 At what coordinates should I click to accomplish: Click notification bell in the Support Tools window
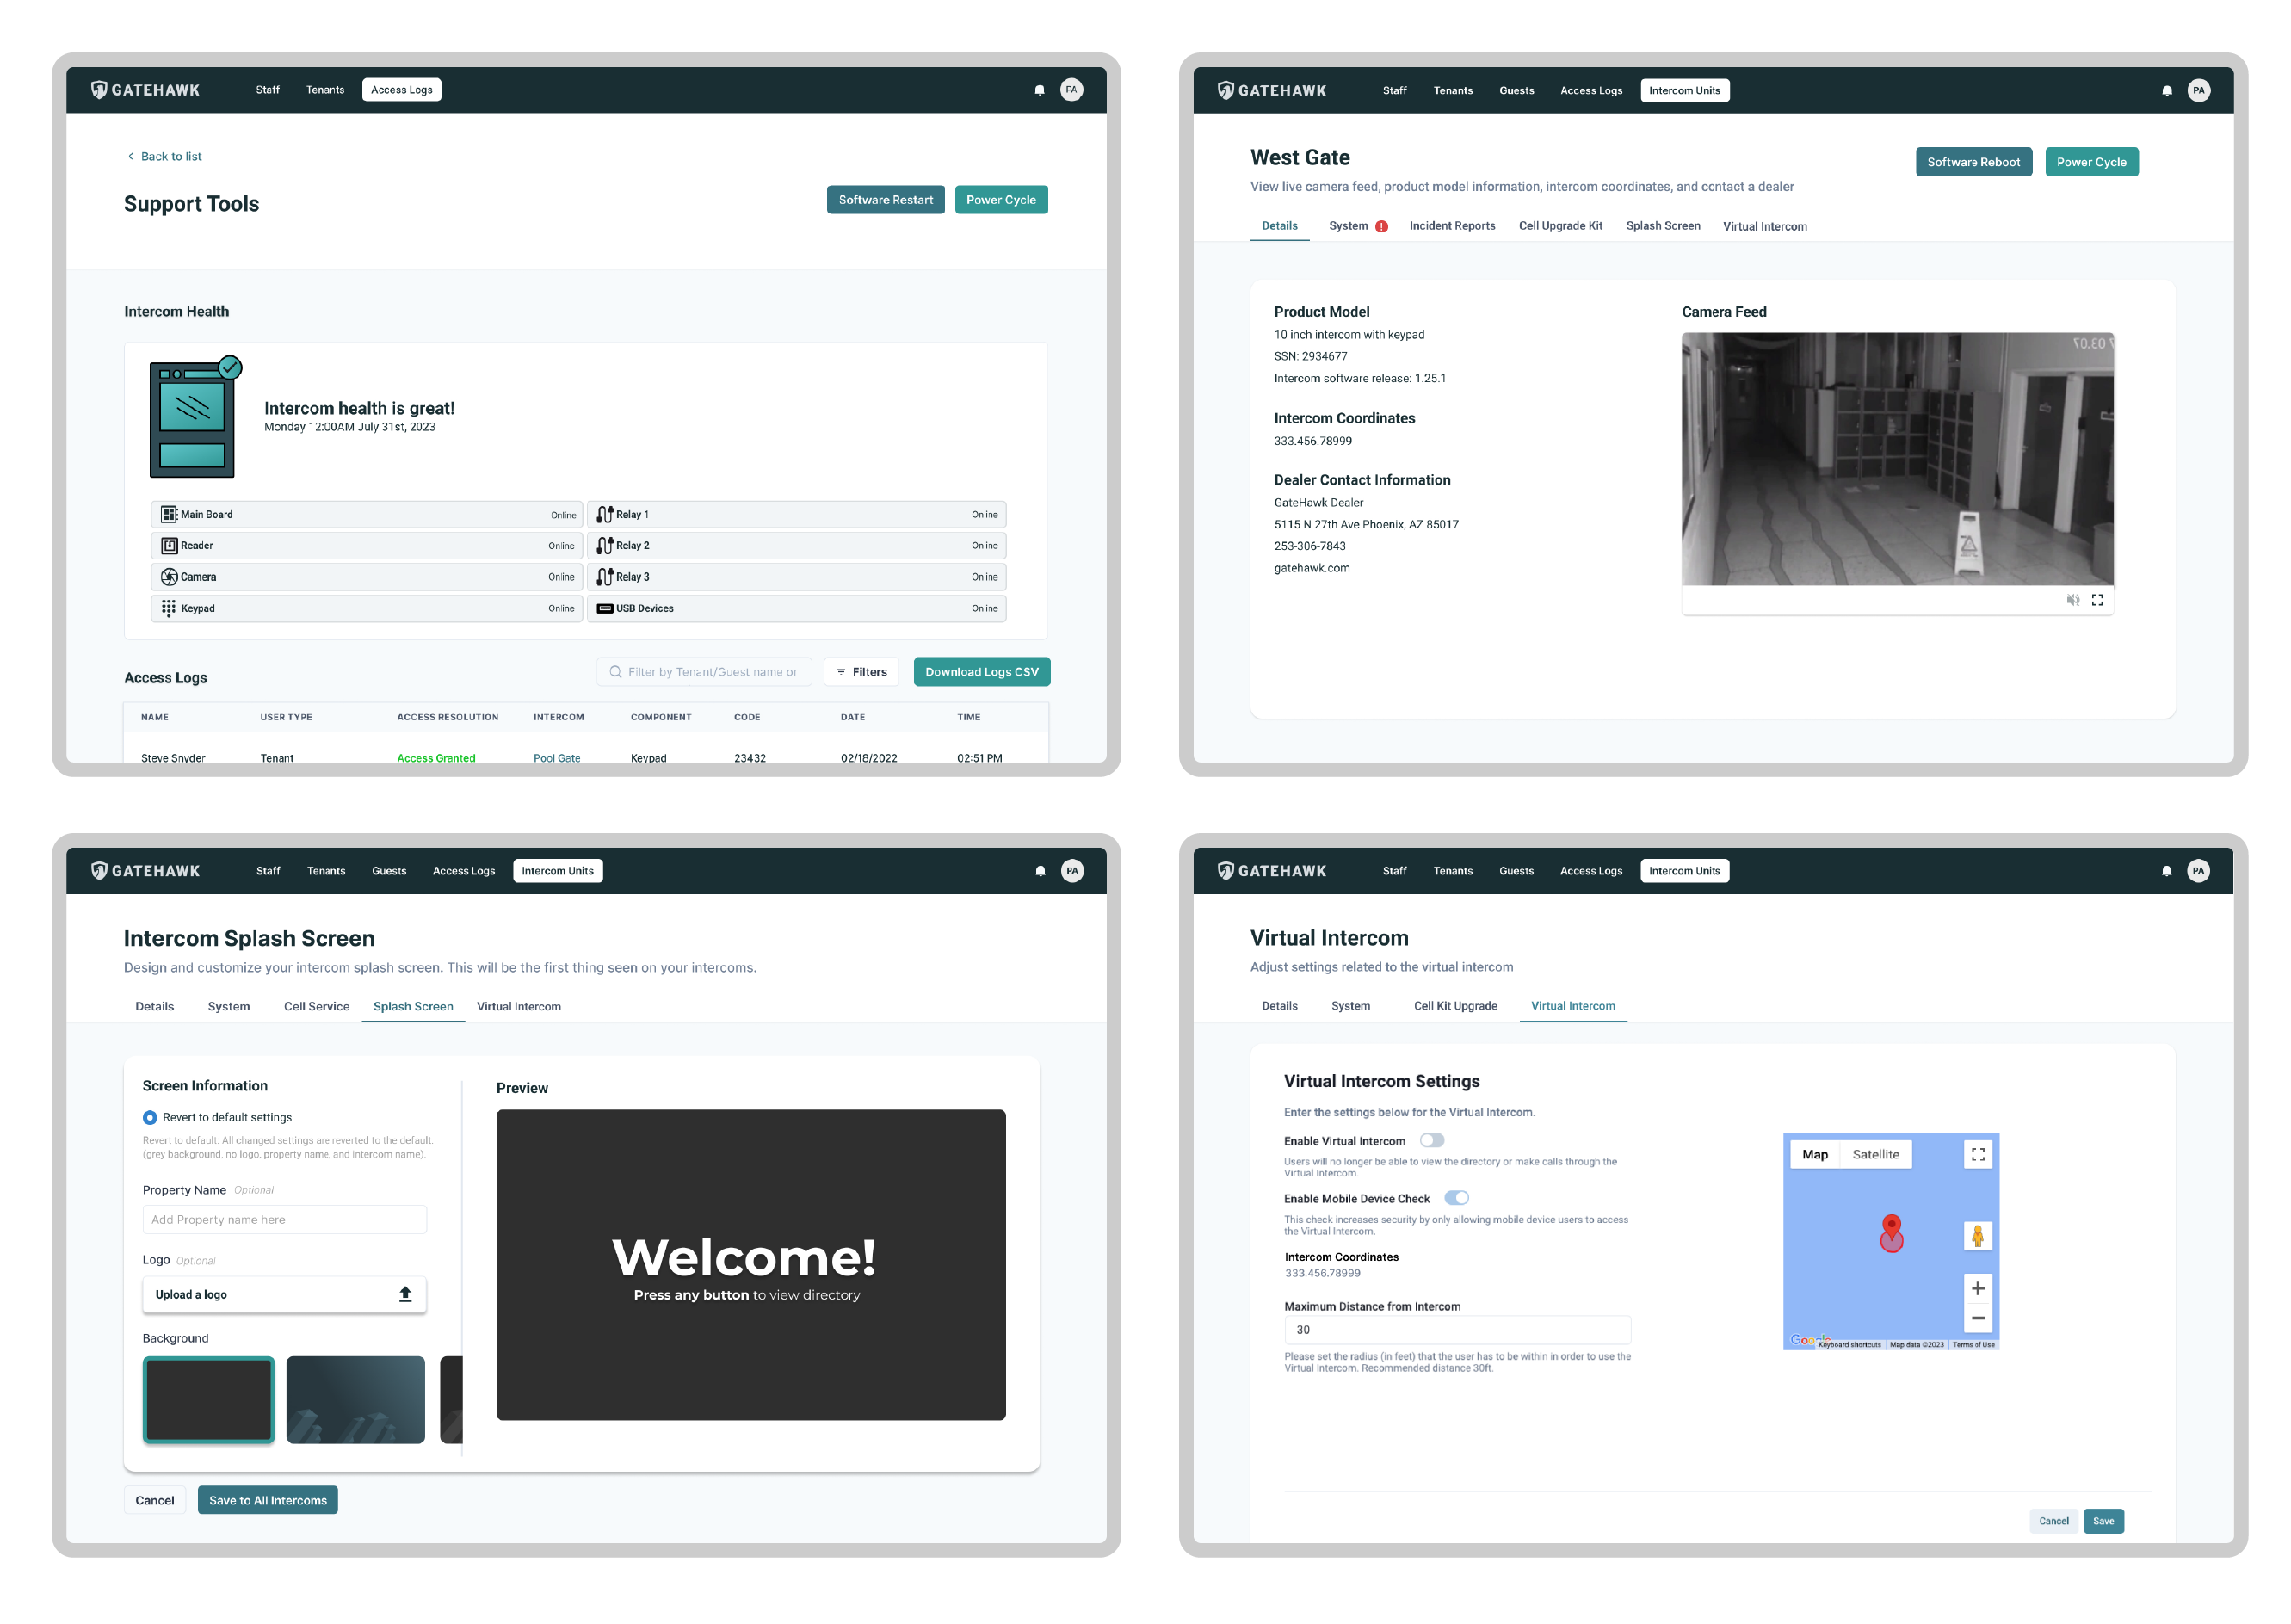[1039, 90]
